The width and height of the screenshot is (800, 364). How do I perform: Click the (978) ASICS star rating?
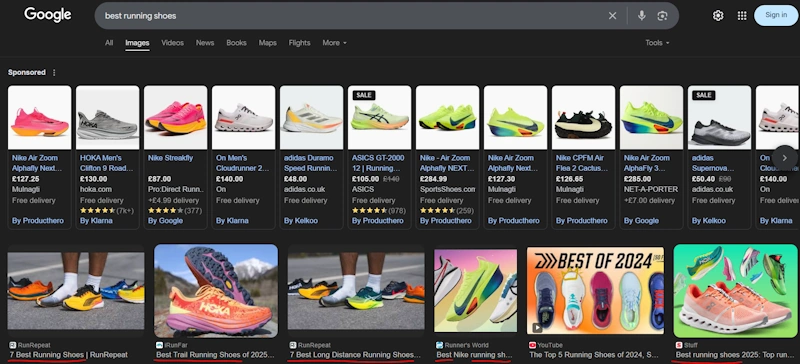click(379, 210)
